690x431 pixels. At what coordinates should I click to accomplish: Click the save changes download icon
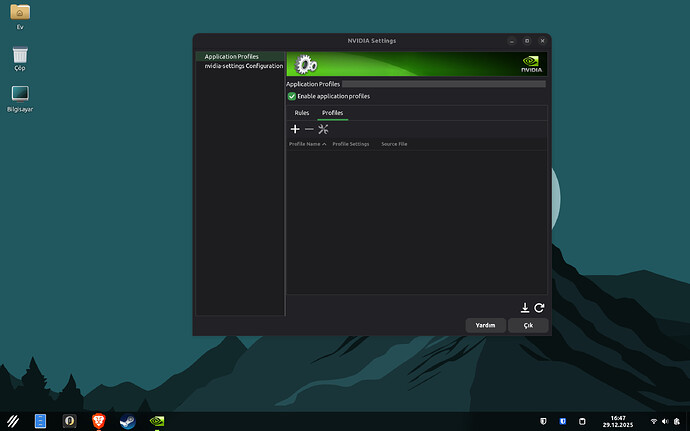[525, 308]
